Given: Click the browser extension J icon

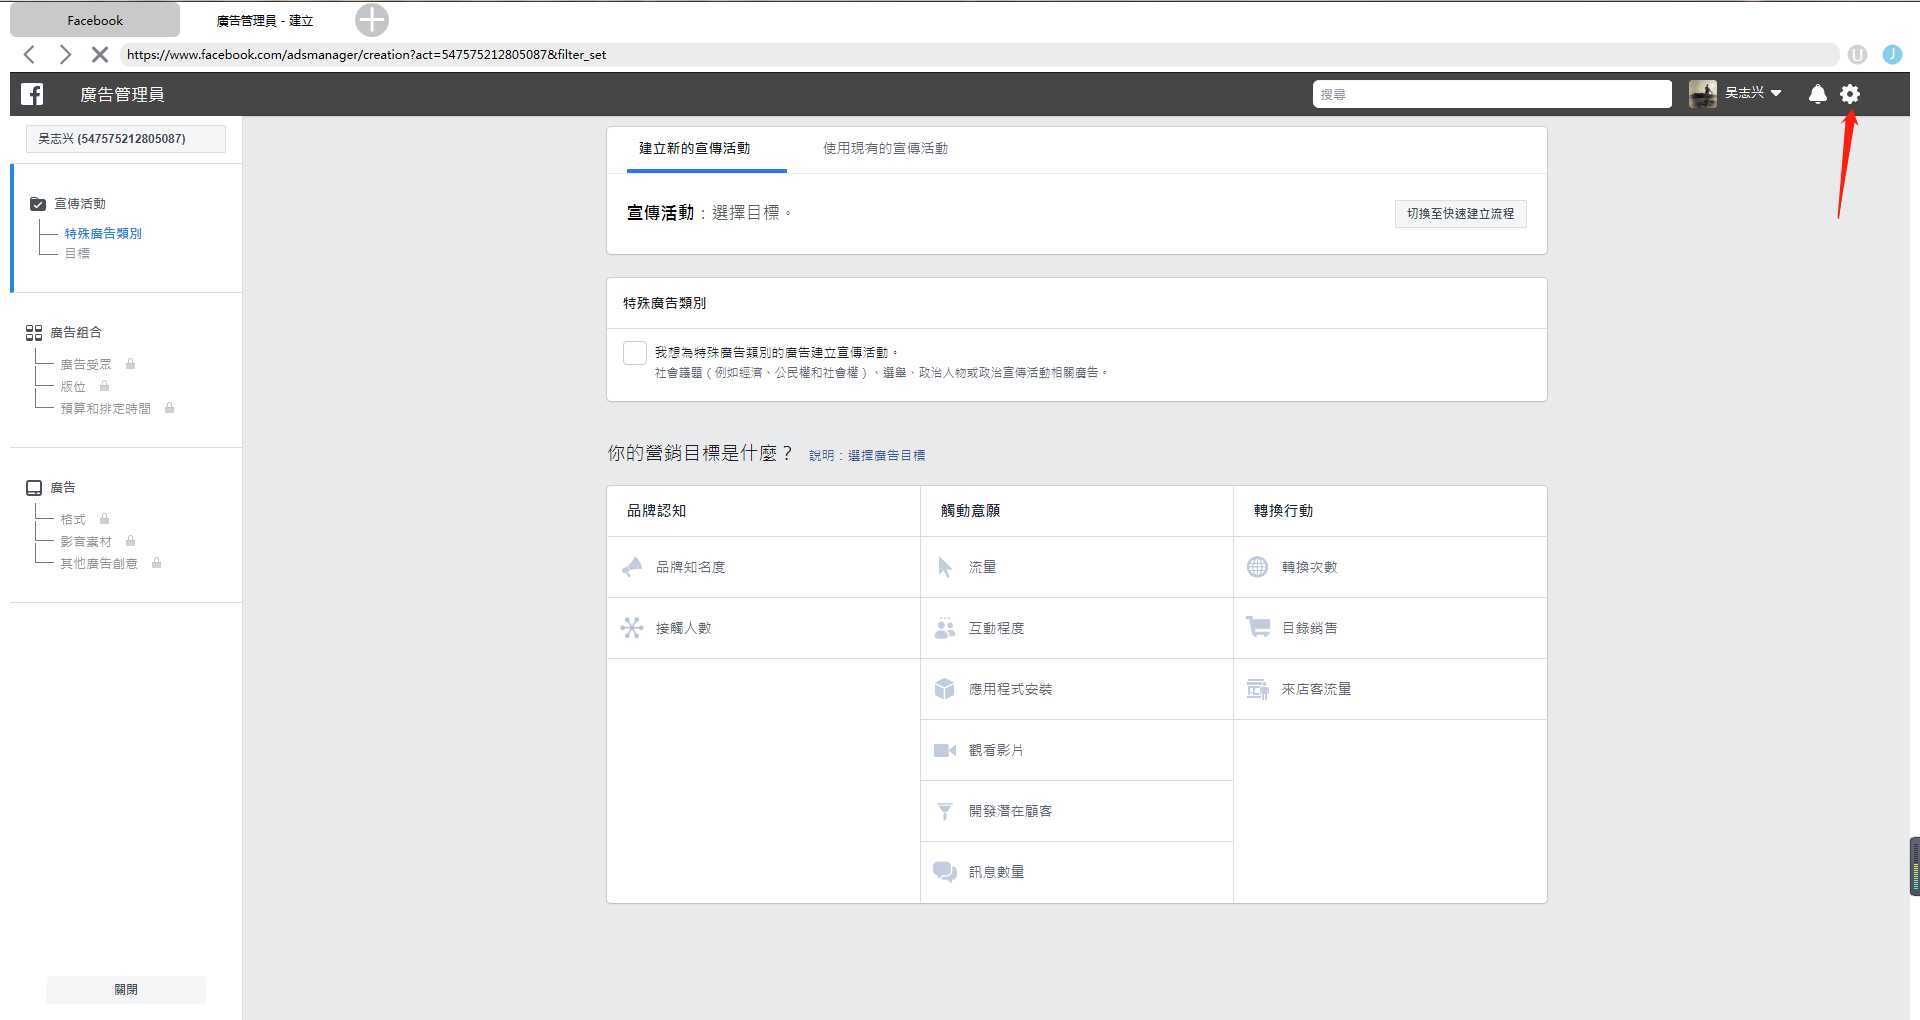Looking at the screenshot, I should click(1892, 55).
